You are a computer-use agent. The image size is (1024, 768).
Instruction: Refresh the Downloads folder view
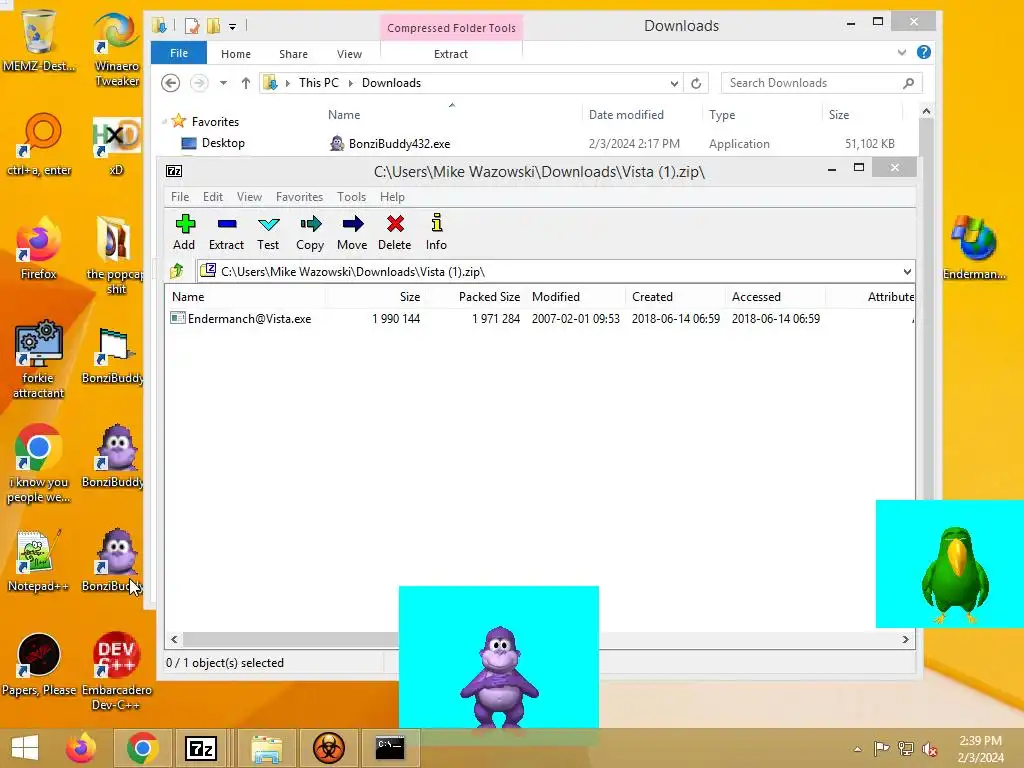click(696, 83)
